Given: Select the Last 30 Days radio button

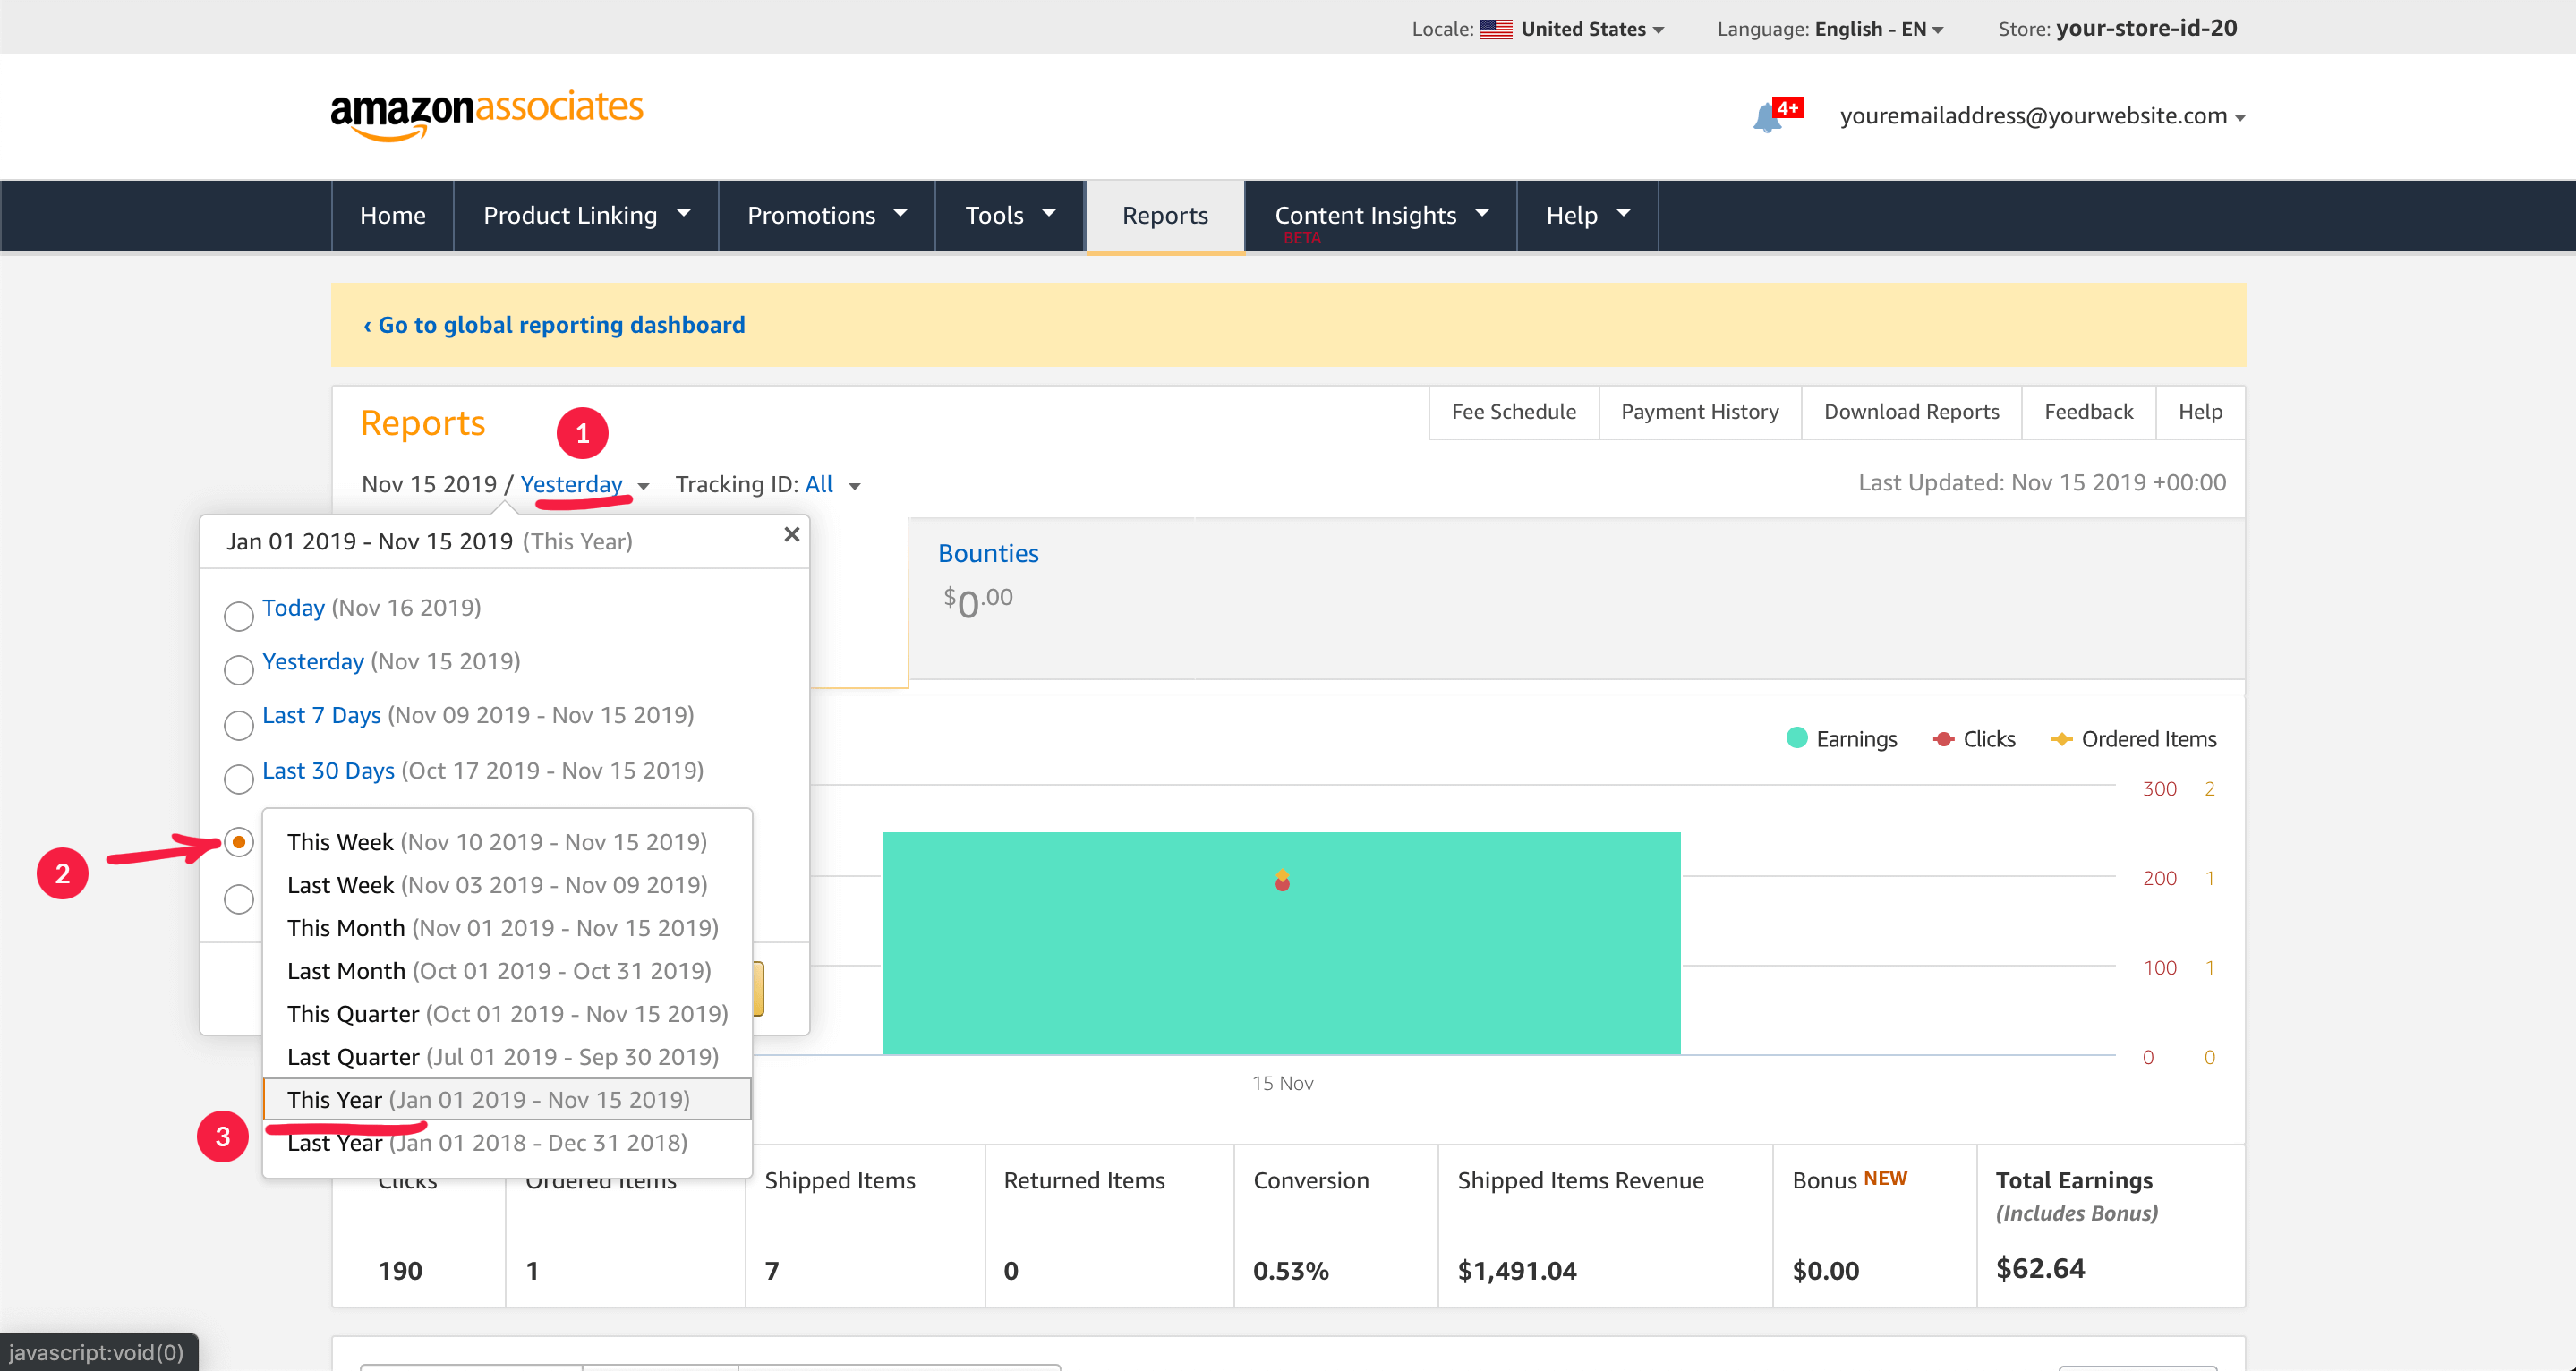Looking at the screenshot, I should tap(238, 779).
